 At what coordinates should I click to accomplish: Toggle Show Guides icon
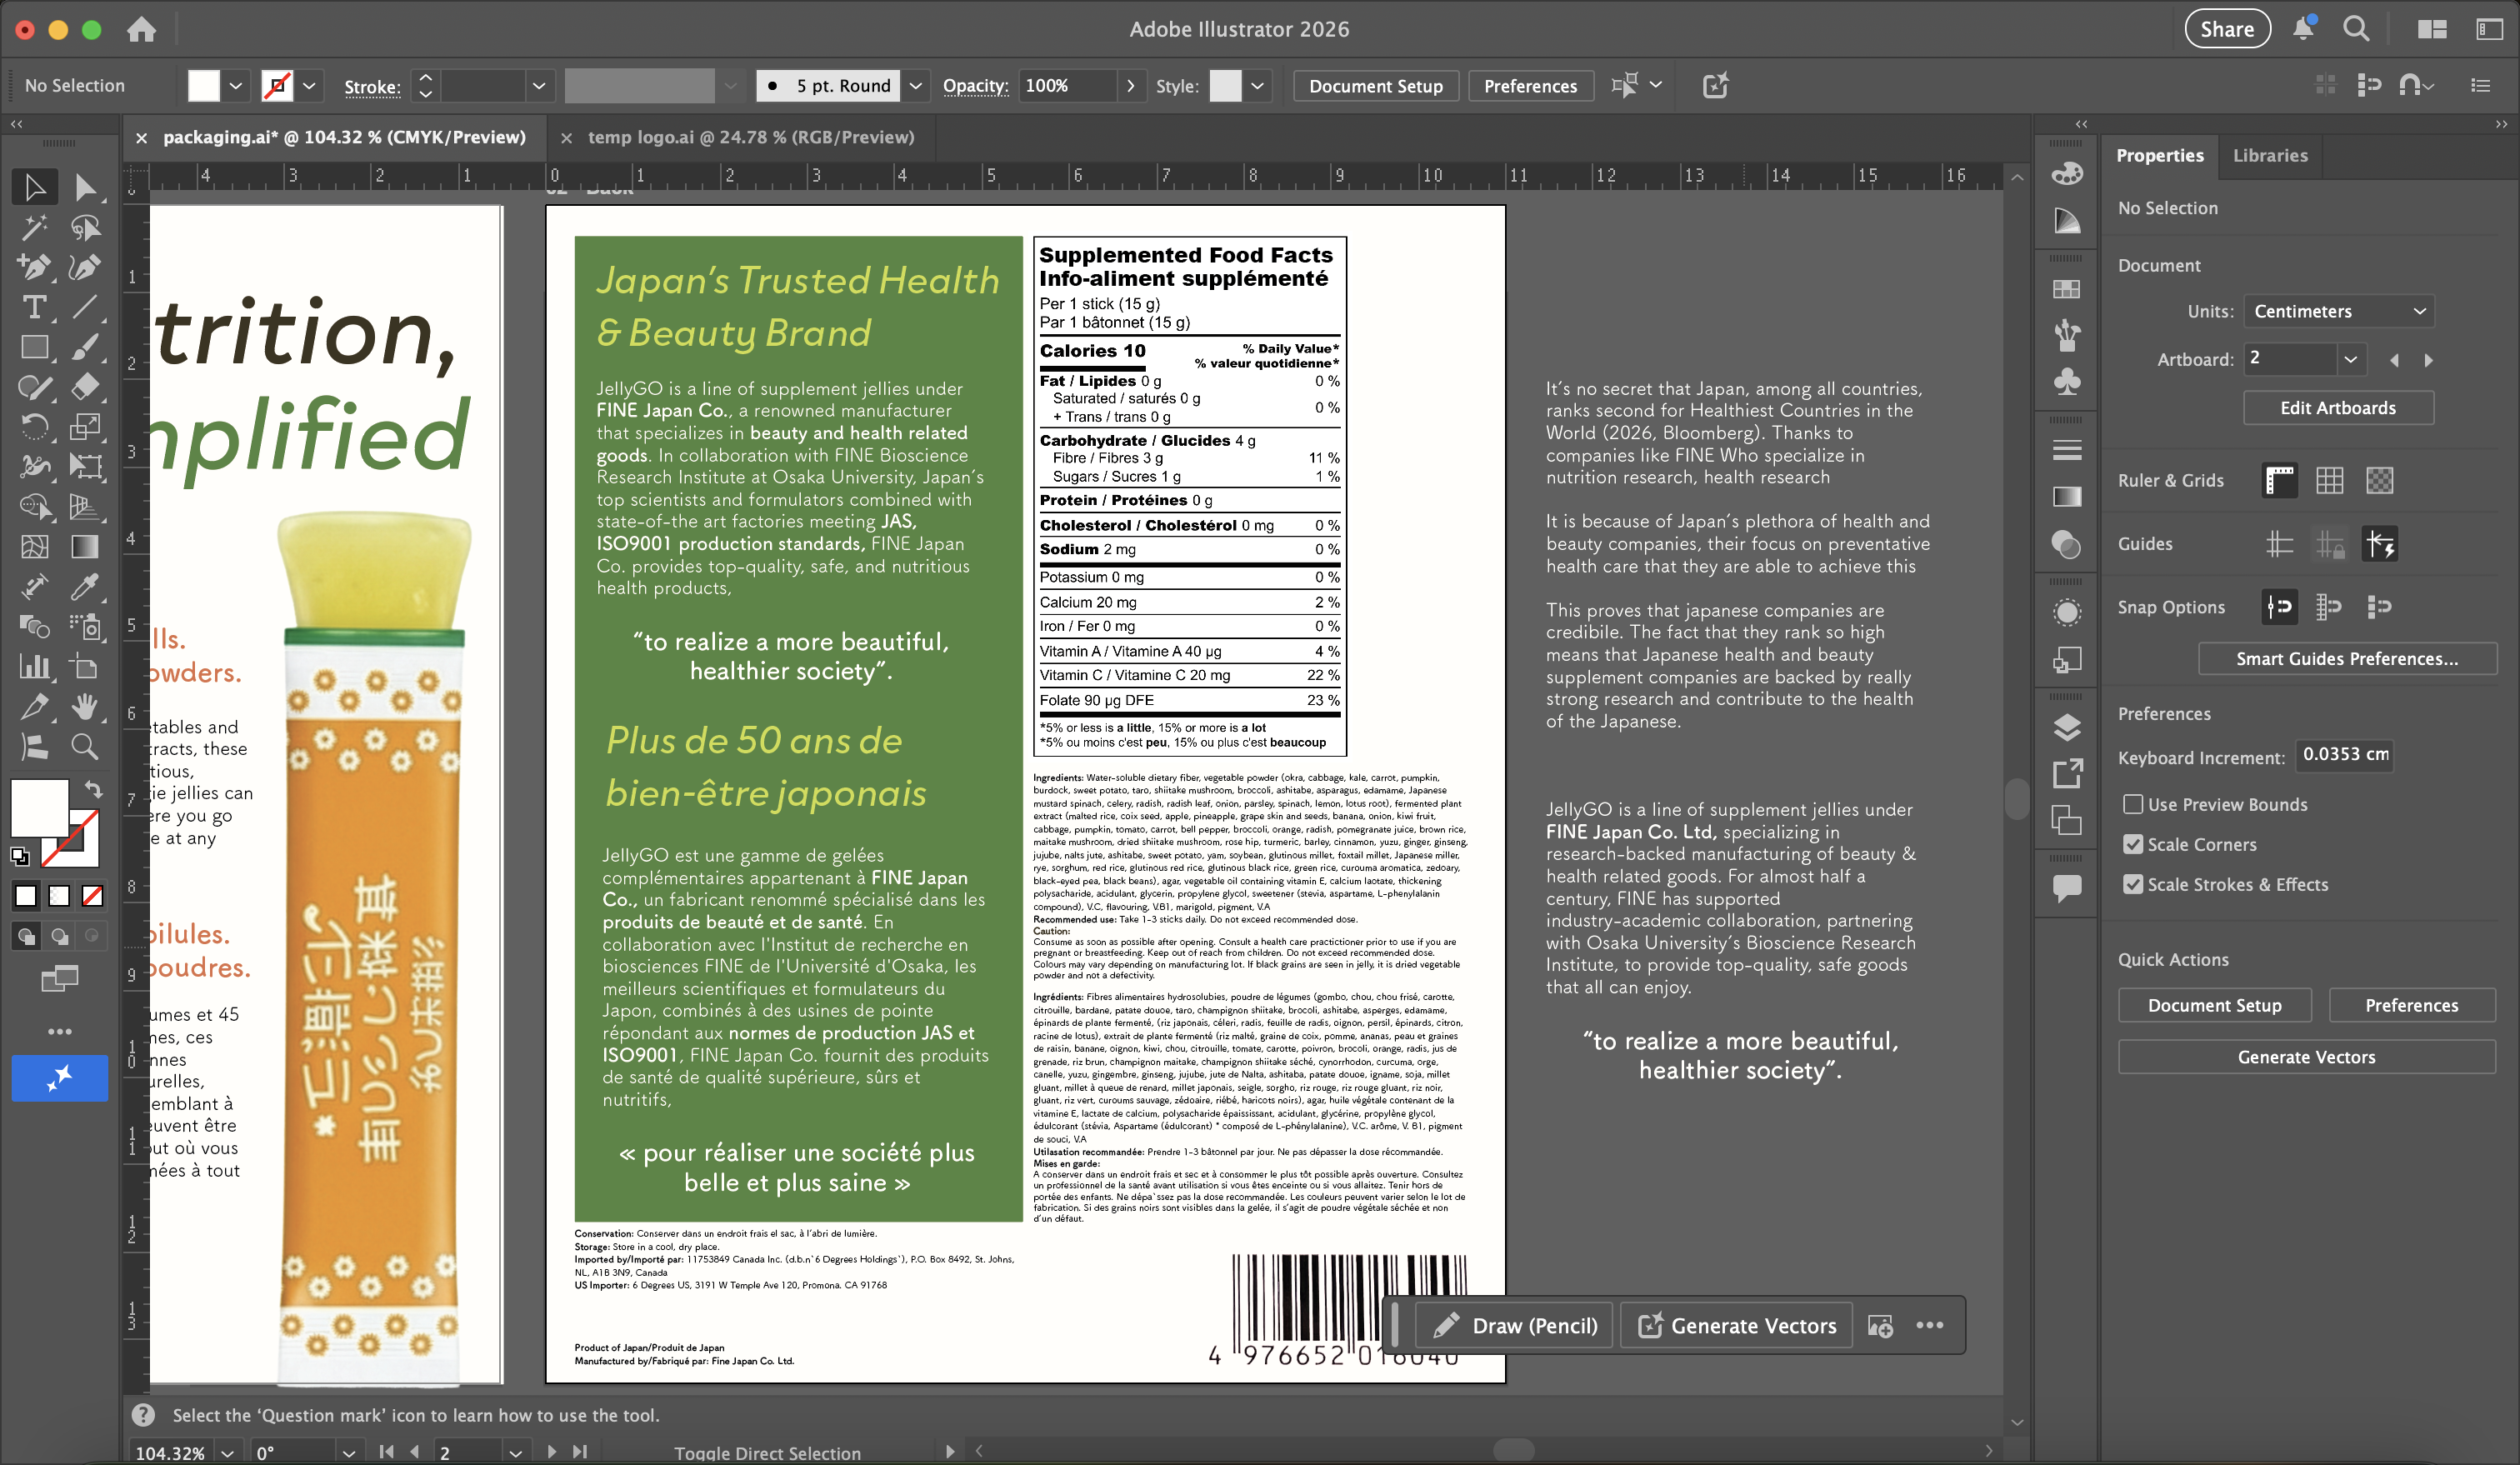click(2279, 544)
